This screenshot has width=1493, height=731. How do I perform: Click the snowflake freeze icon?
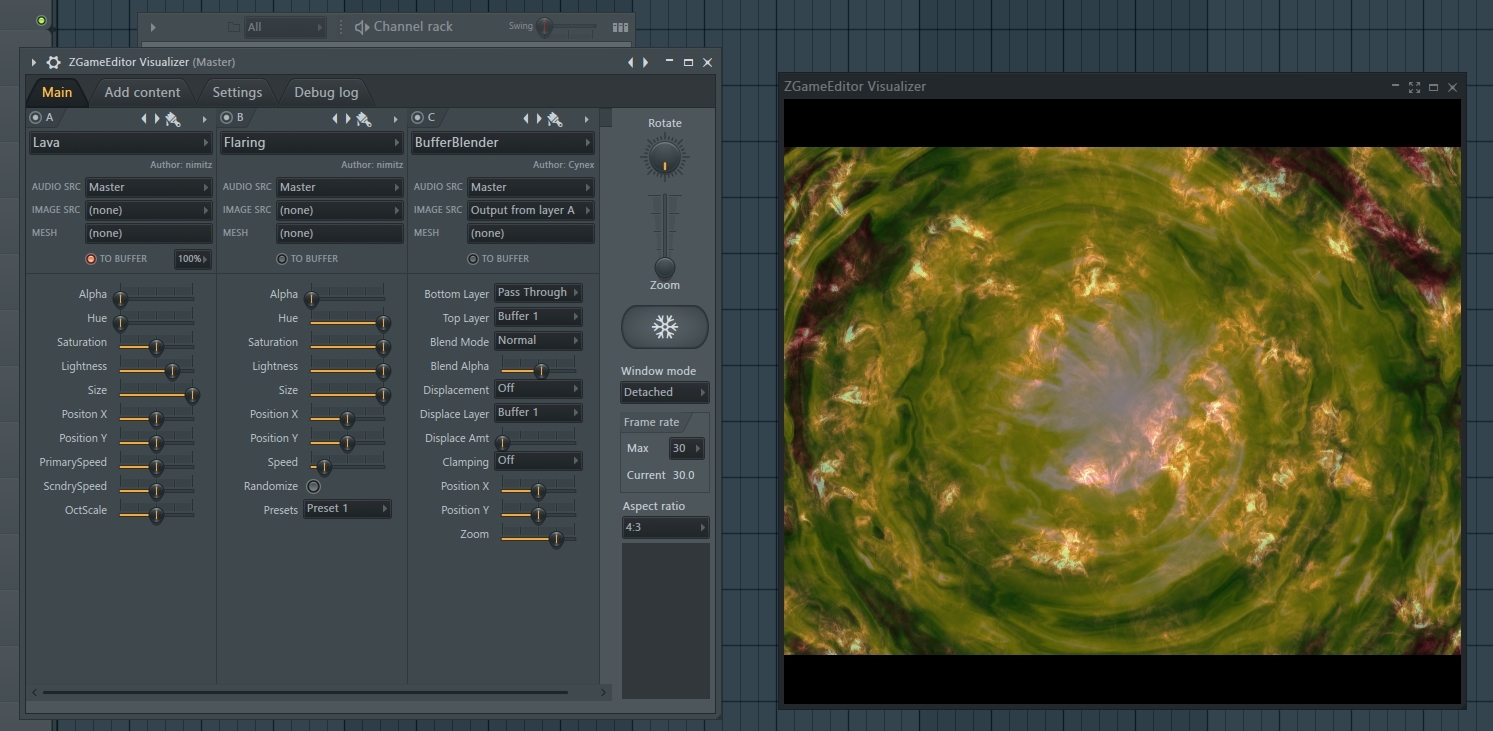[x=664, y=327]
